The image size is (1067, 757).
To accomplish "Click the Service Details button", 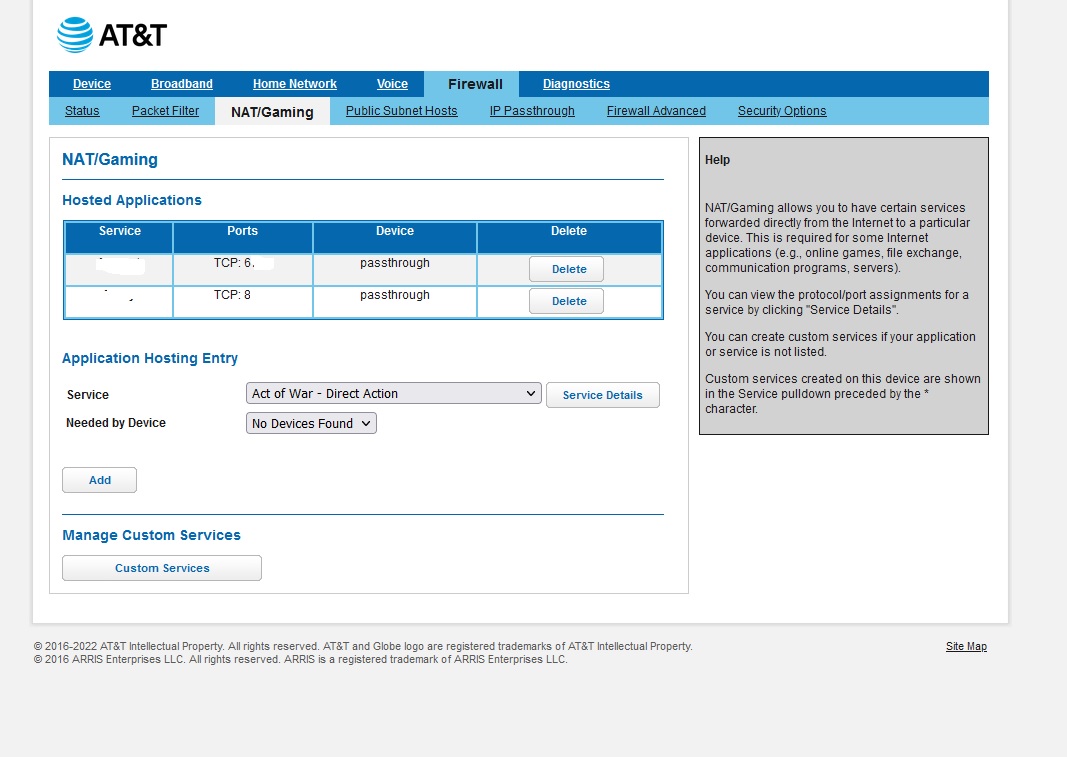I will click(x=602, y=394).
